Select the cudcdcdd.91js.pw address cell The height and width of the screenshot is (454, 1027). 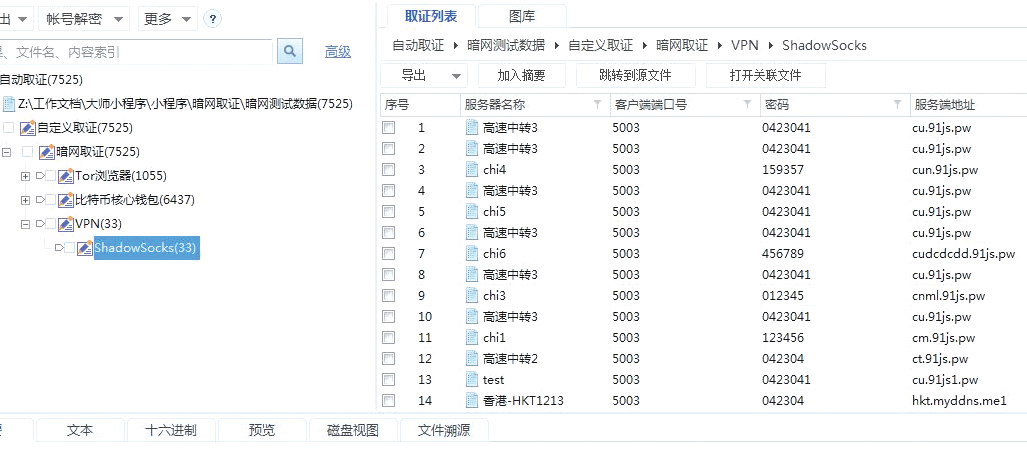[x=963, y=254]
